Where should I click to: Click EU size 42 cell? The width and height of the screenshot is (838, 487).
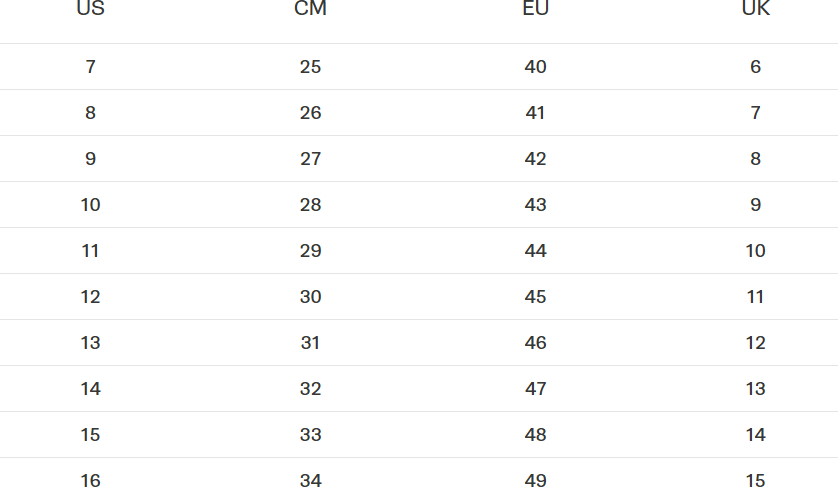click(535, 159)
